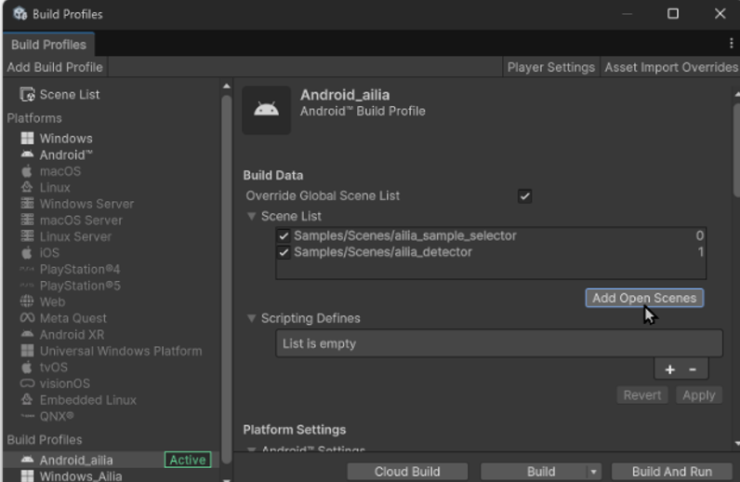Select the Android platform icon in list
Screen dimensions: 740x482
click(x=28, y=155)
